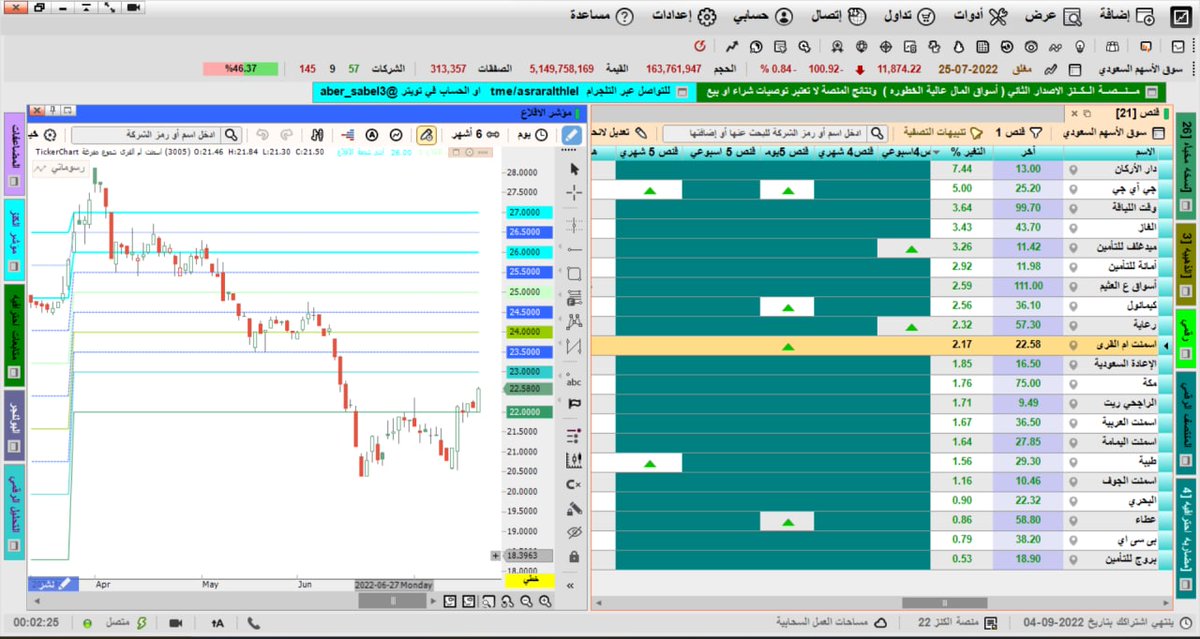This screenshot has height=639, width=1200.
Task: Click the تنبيهات التصفية button
Action: (943, 132)
